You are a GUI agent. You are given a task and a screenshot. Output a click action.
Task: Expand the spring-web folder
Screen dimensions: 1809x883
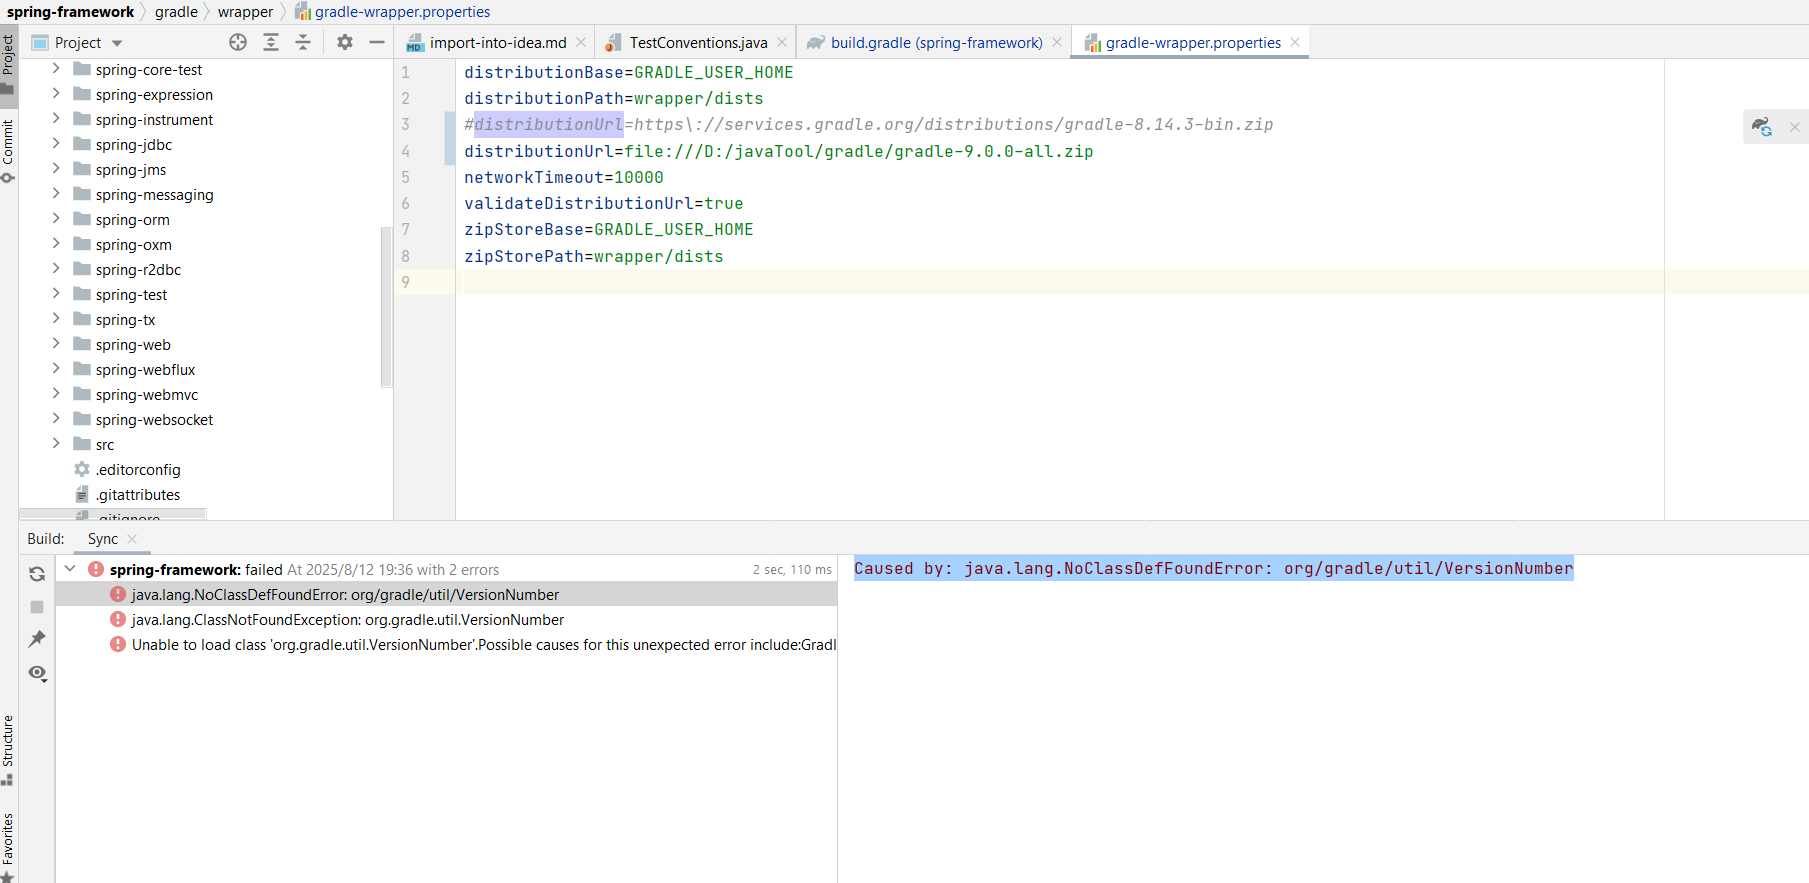[56, 344]
